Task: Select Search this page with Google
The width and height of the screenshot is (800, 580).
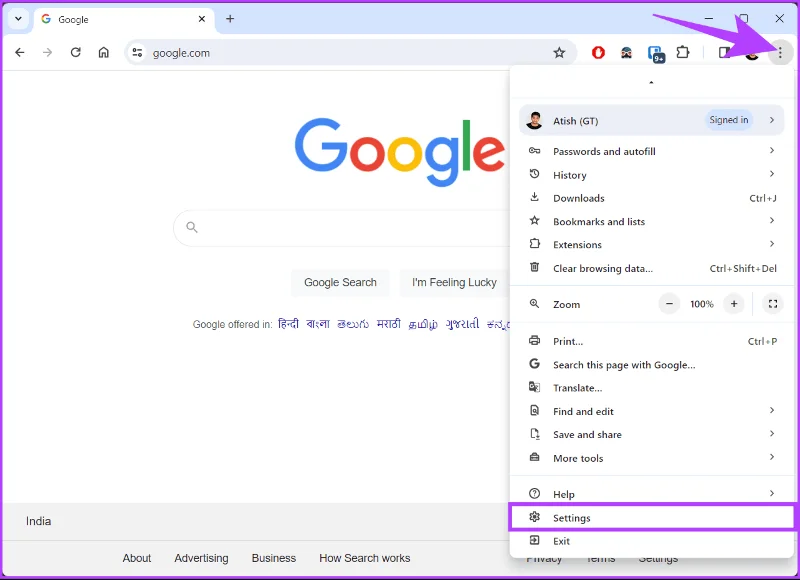Action: [652, 365]
